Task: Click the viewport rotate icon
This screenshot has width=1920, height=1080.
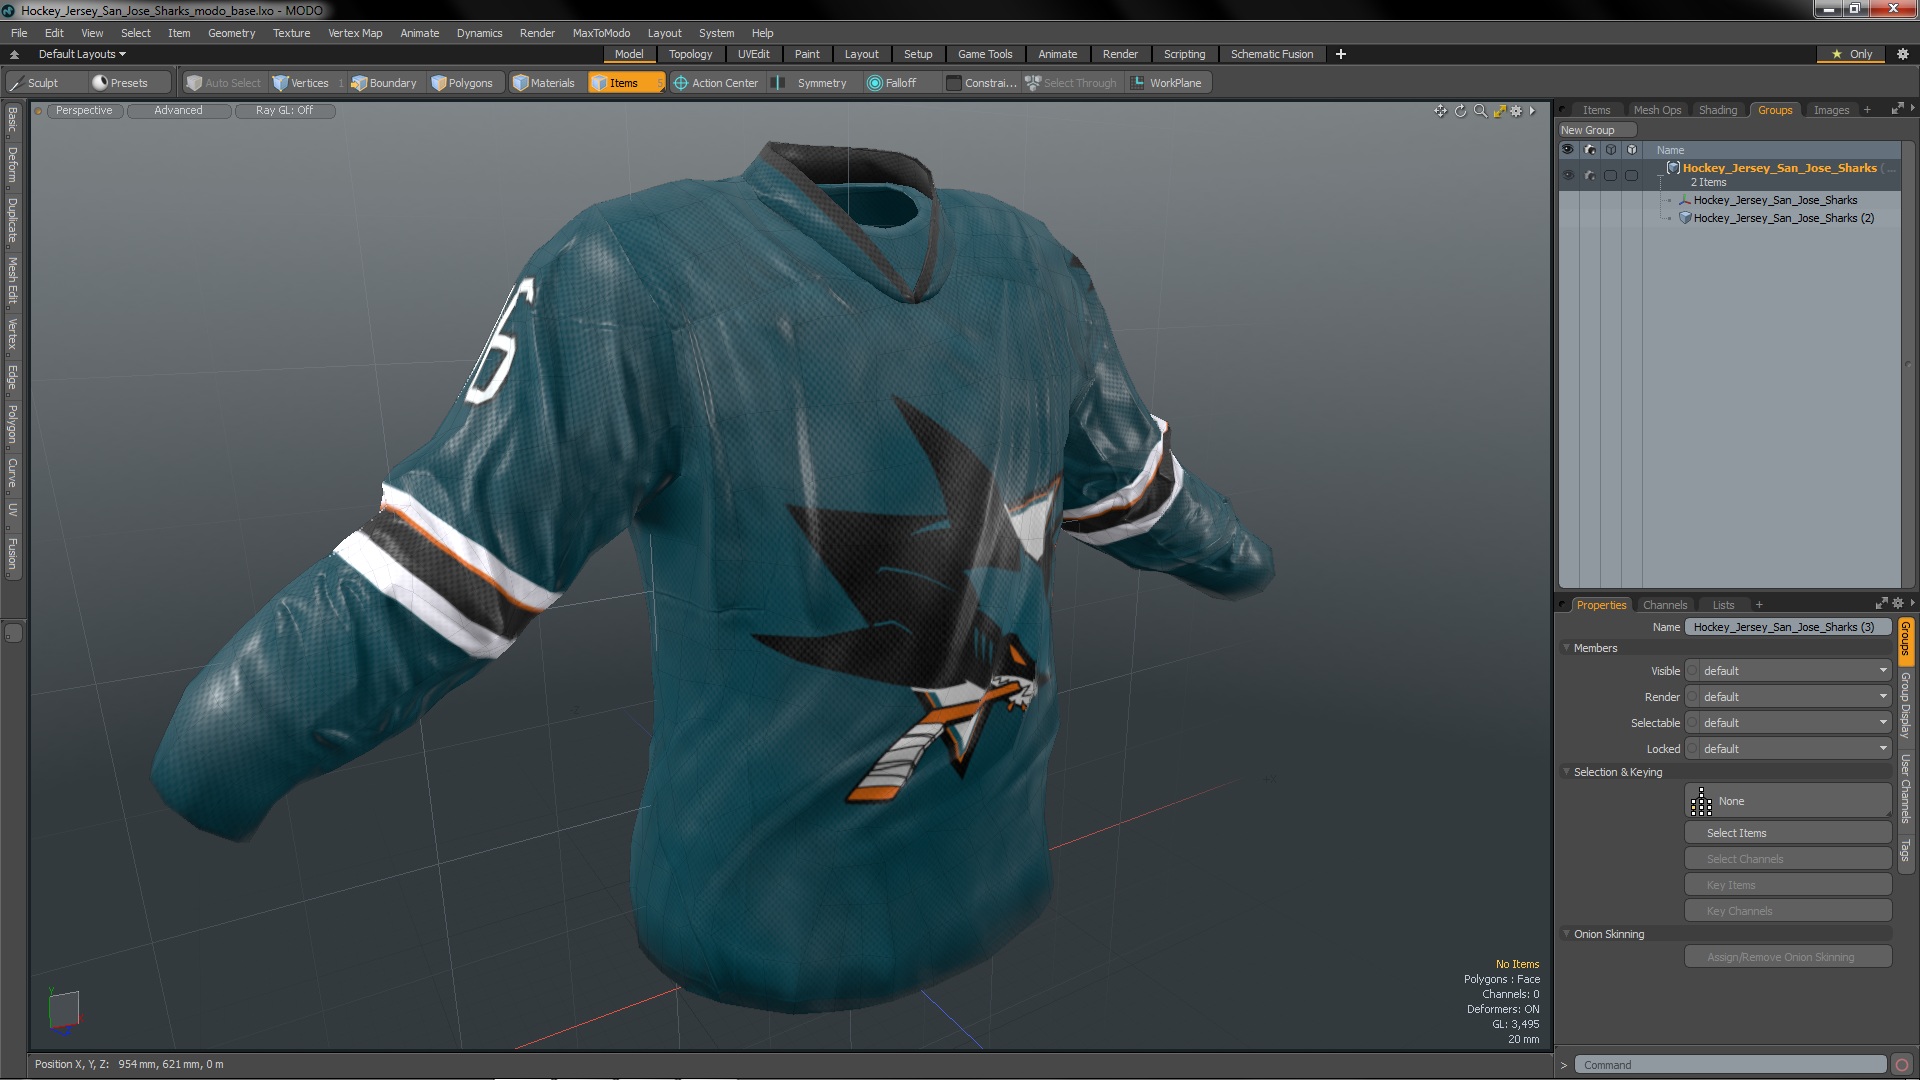Action: 1460,111
